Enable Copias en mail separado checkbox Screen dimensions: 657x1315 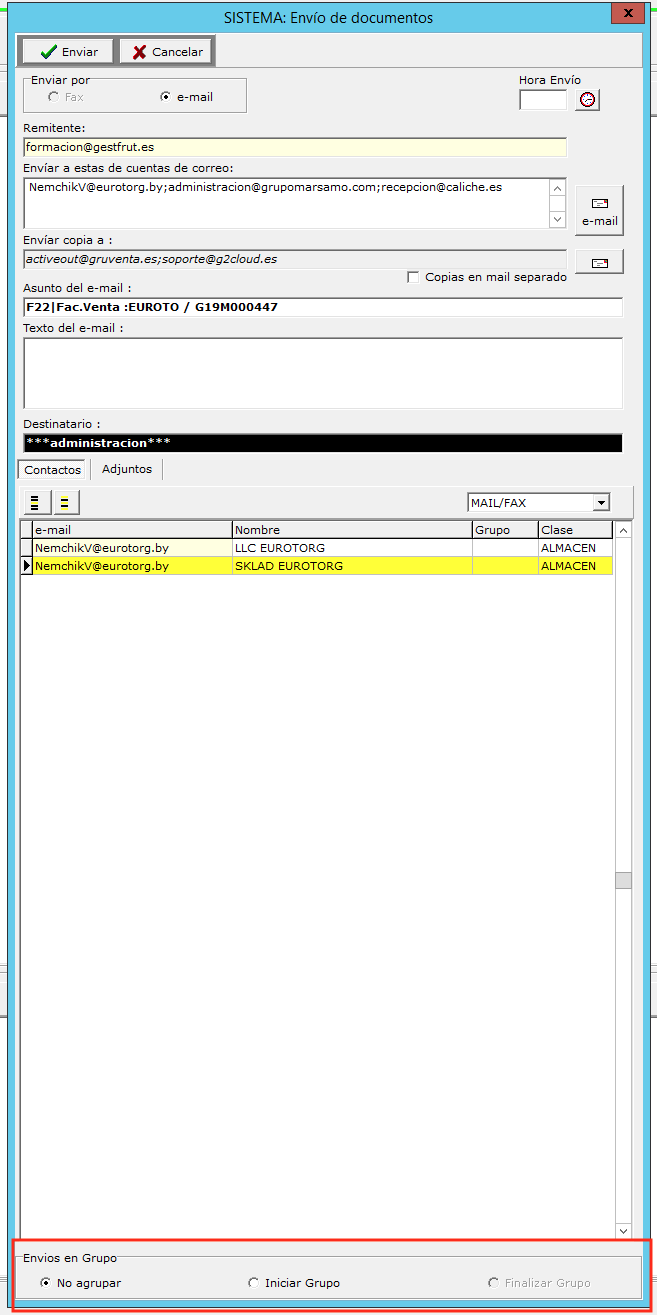coord(413,277)
